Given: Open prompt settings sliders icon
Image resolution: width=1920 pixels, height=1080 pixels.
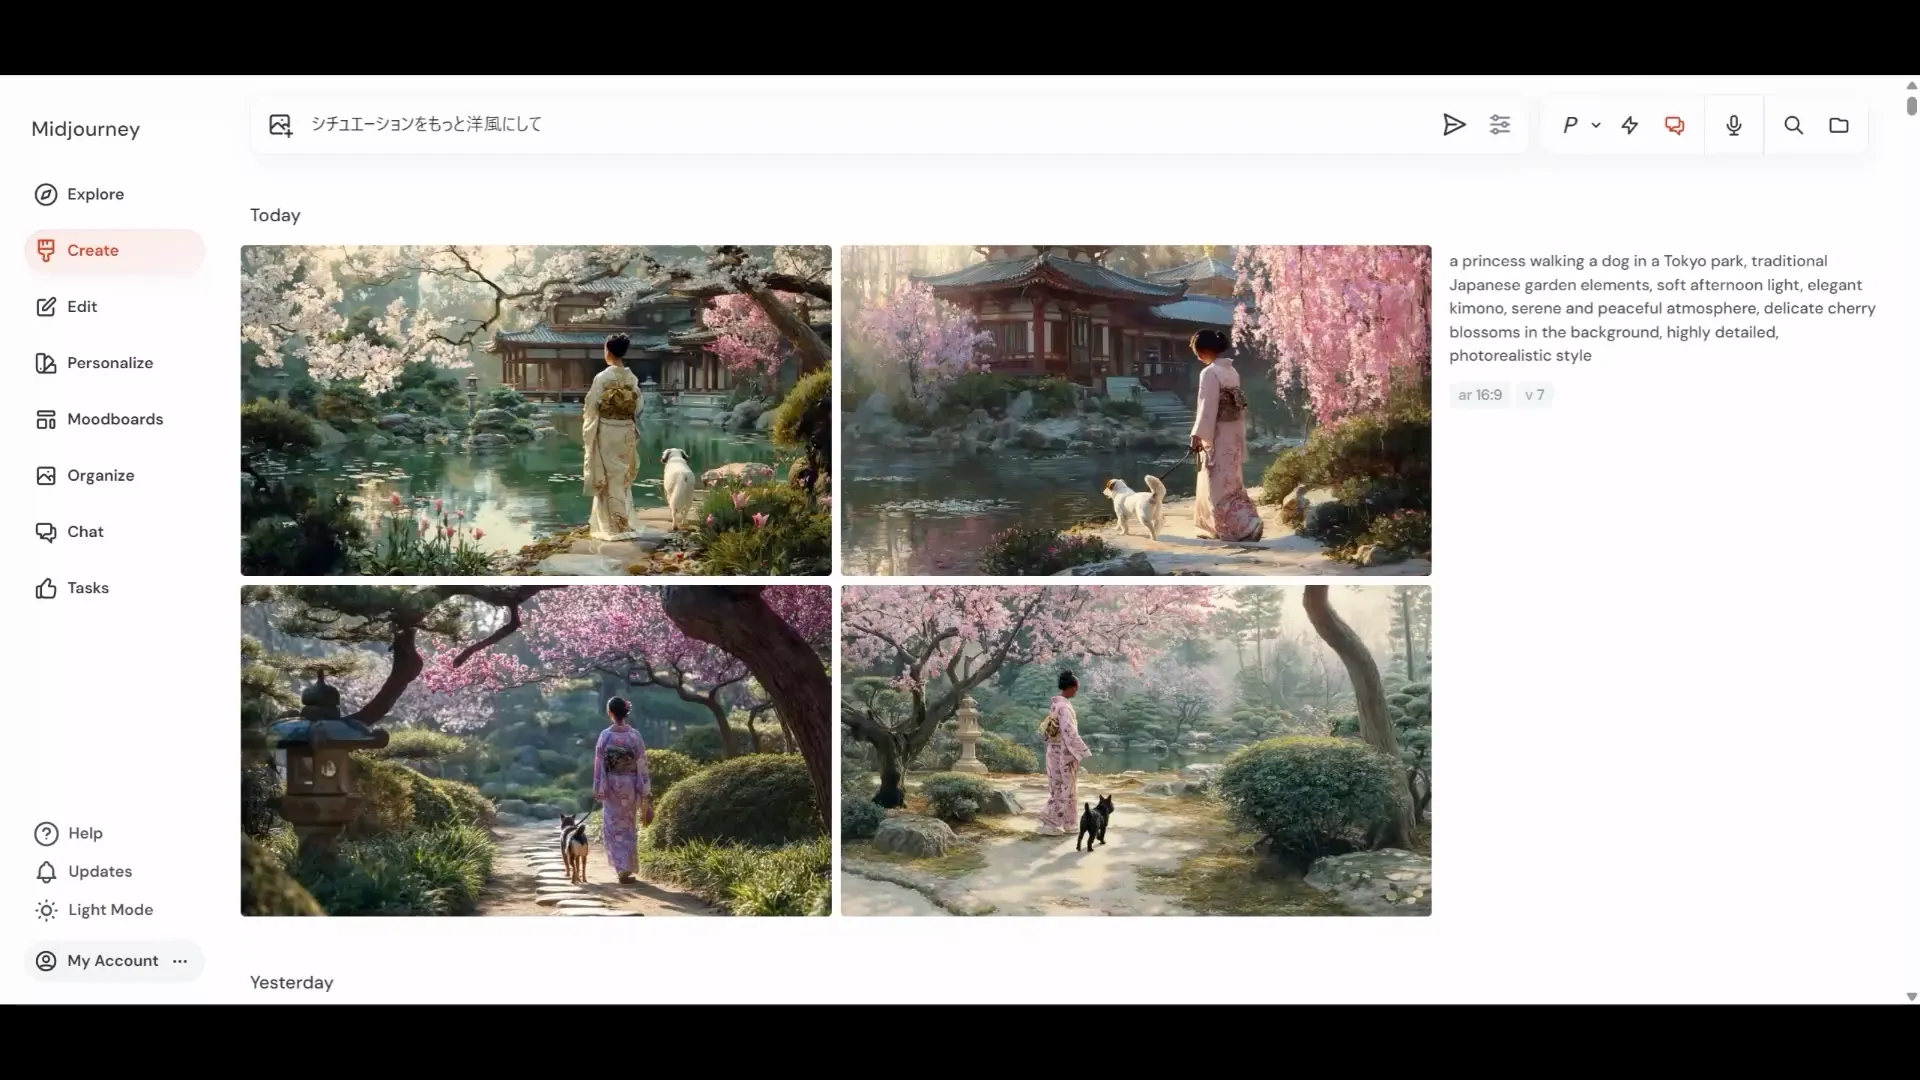Looking at the screenshot, I should pos(1500,125).
